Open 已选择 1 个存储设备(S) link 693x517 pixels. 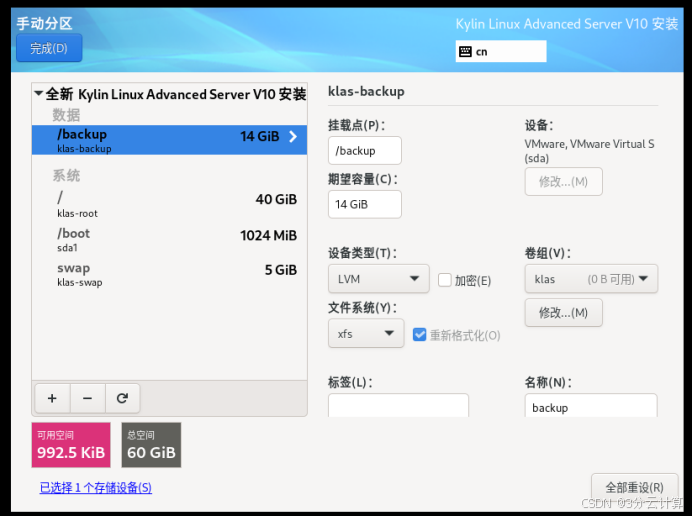96,487
